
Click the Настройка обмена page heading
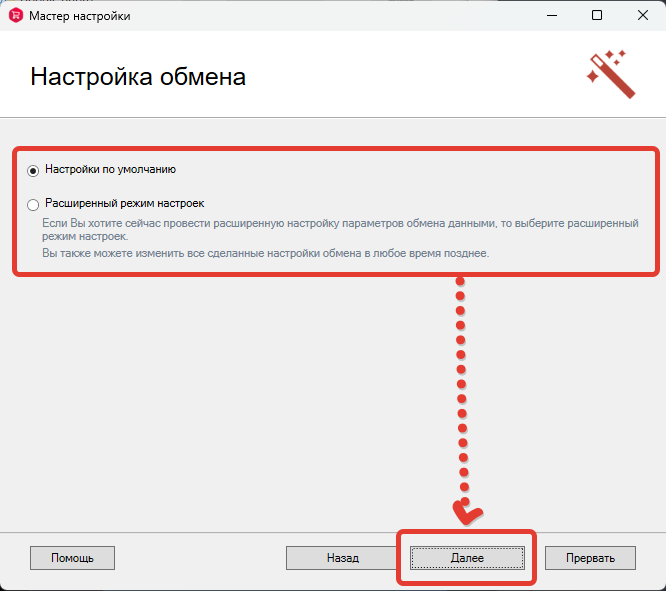tap(138, 77)
